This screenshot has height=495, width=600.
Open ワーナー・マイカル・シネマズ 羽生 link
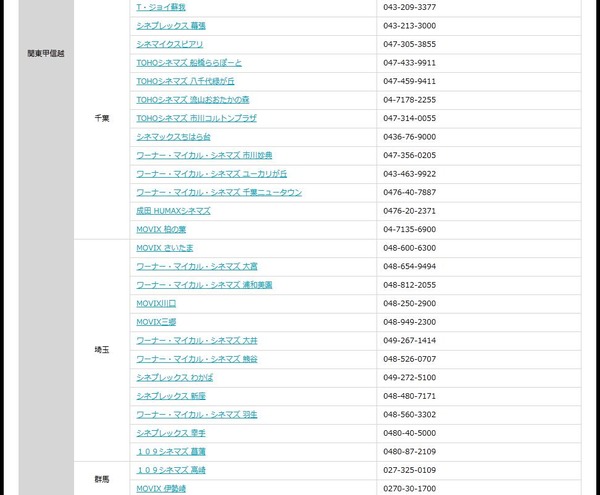click(197, 415)
